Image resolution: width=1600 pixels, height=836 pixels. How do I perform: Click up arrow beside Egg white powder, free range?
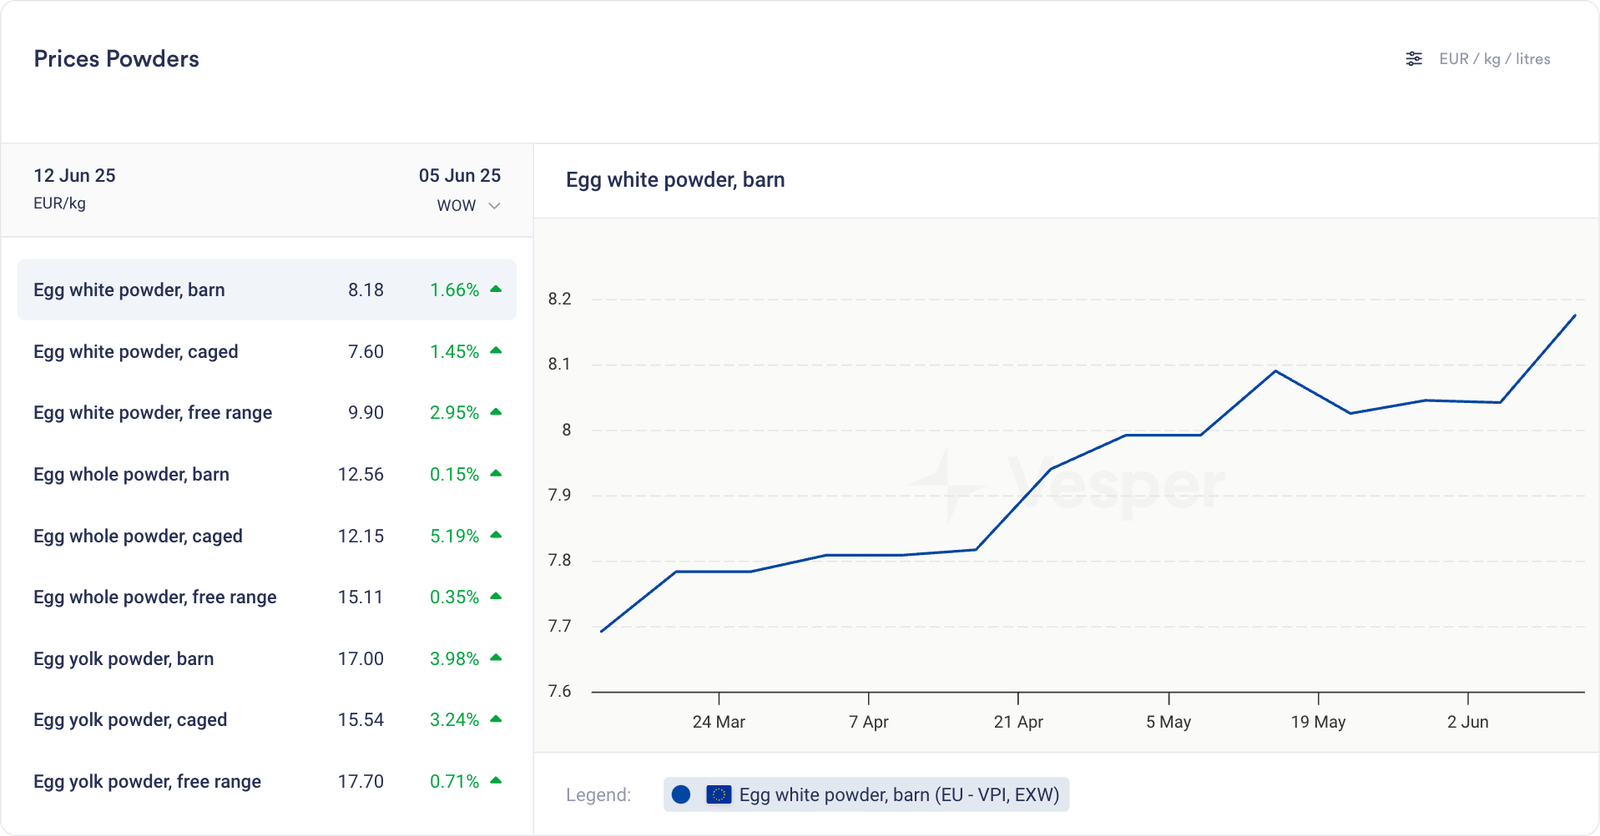(x=496, y=412)
